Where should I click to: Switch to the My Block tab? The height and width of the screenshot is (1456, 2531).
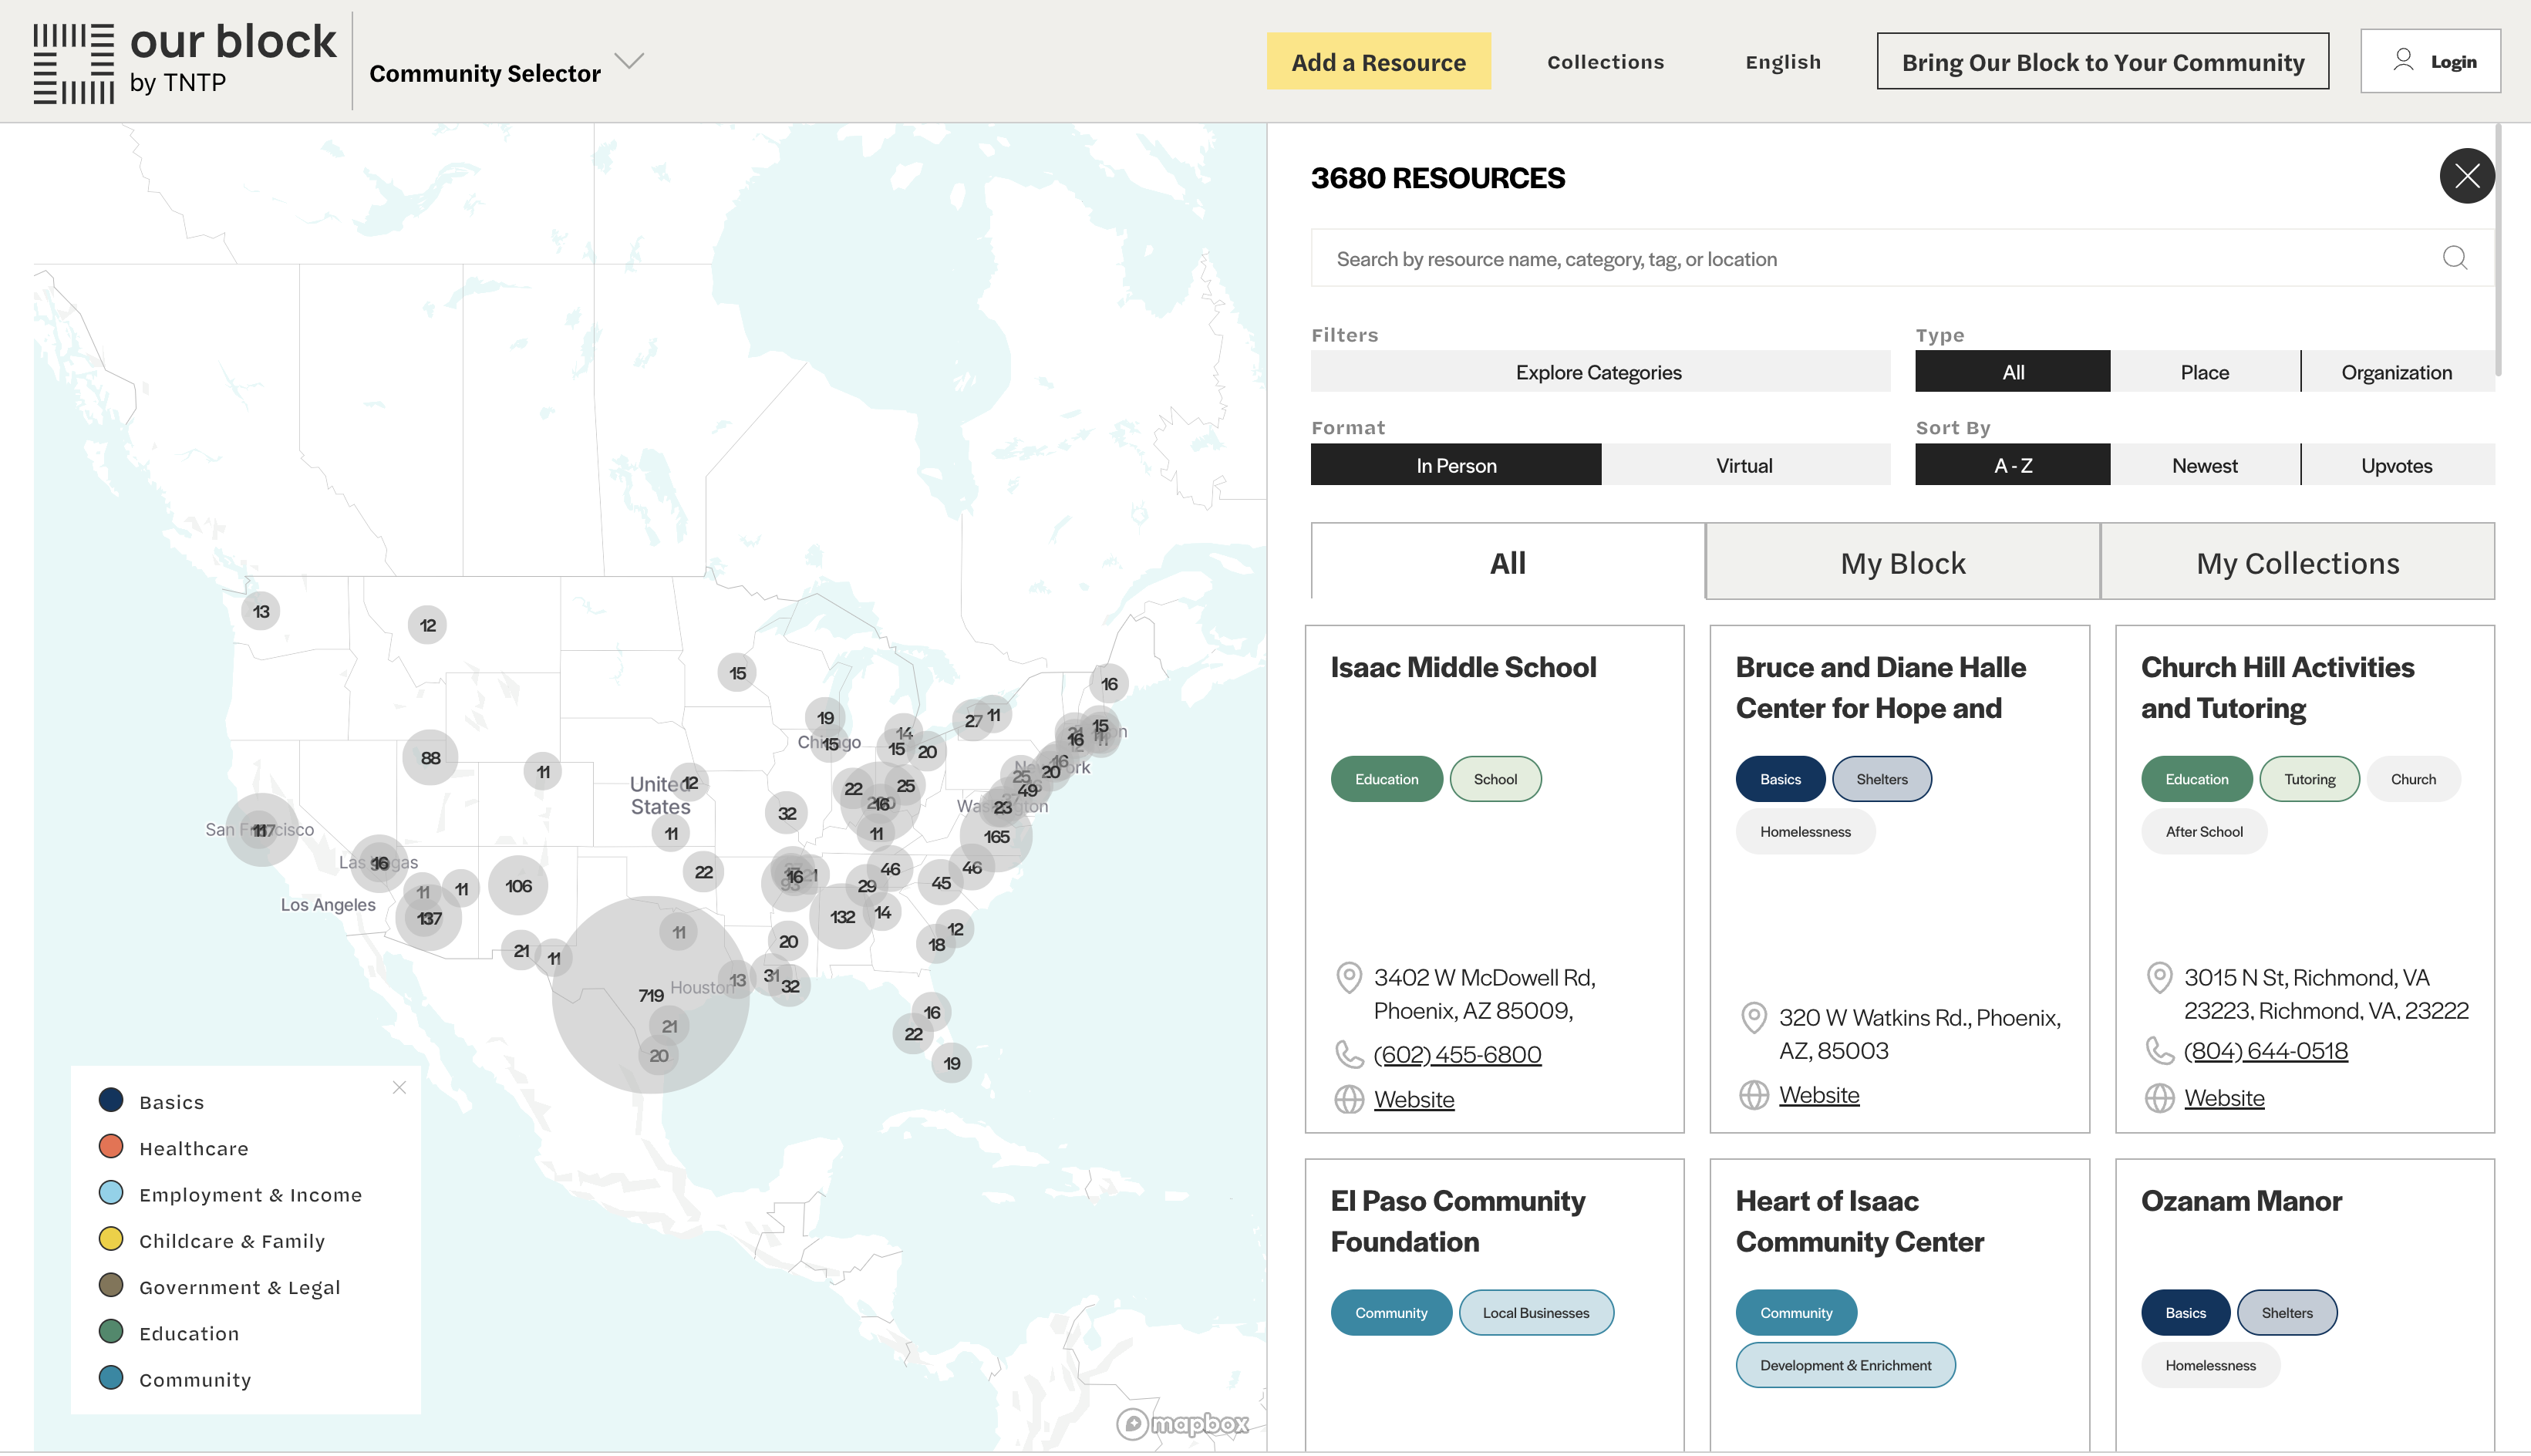pos(1902,562)
